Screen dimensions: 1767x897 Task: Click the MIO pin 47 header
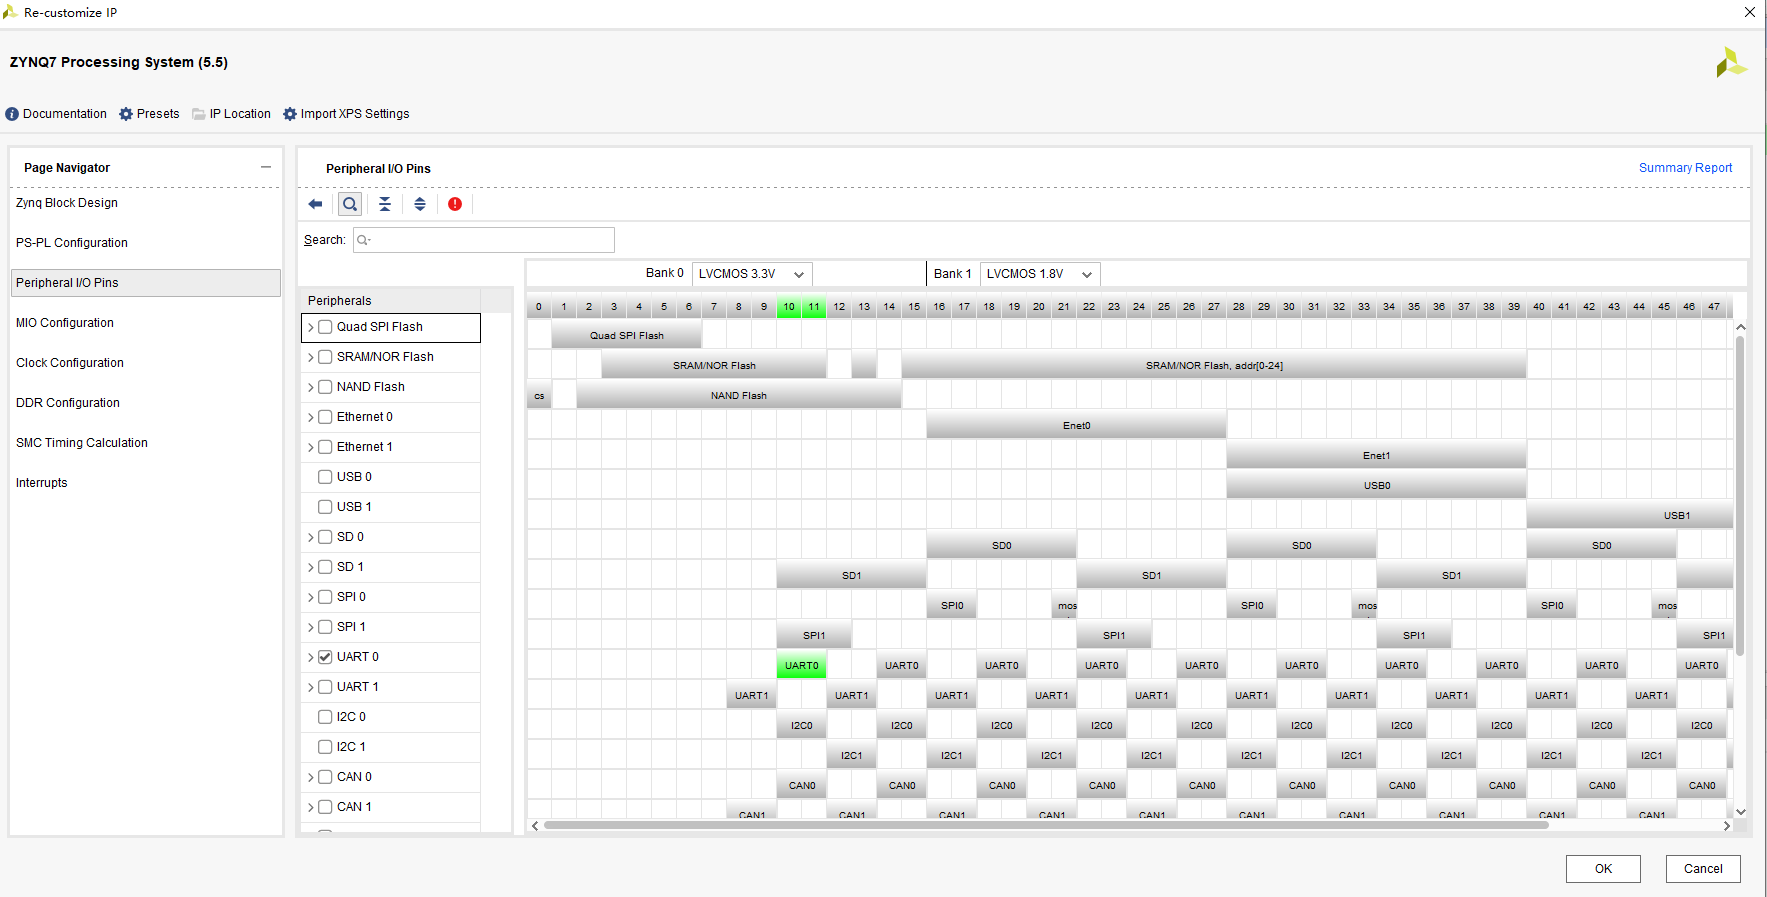coord(1714,307)
